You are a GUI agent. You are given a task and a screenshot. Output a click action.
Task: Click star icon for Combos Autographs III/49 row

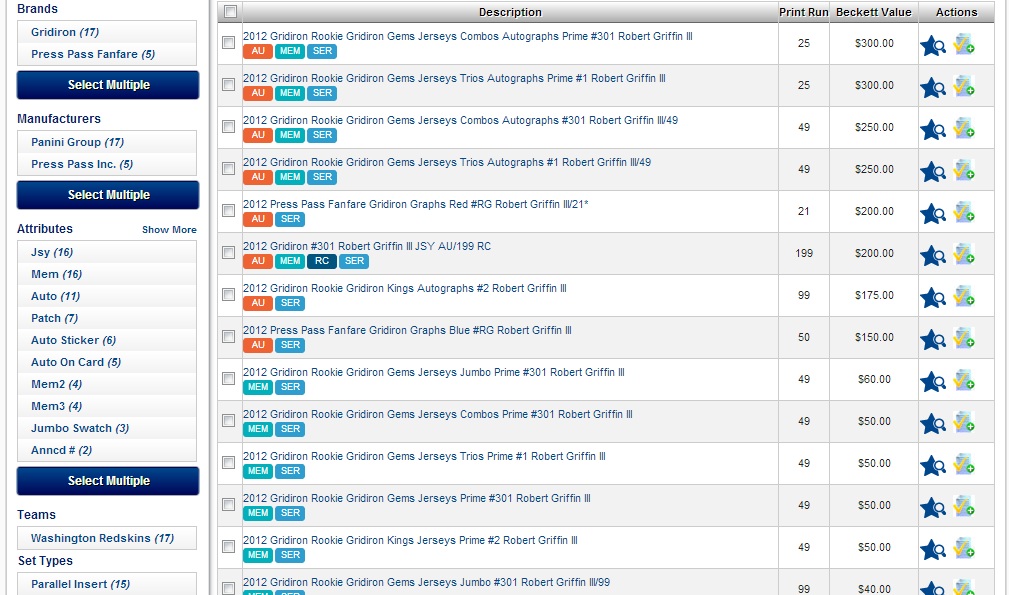pyautogui.click(x=932, y=129)
